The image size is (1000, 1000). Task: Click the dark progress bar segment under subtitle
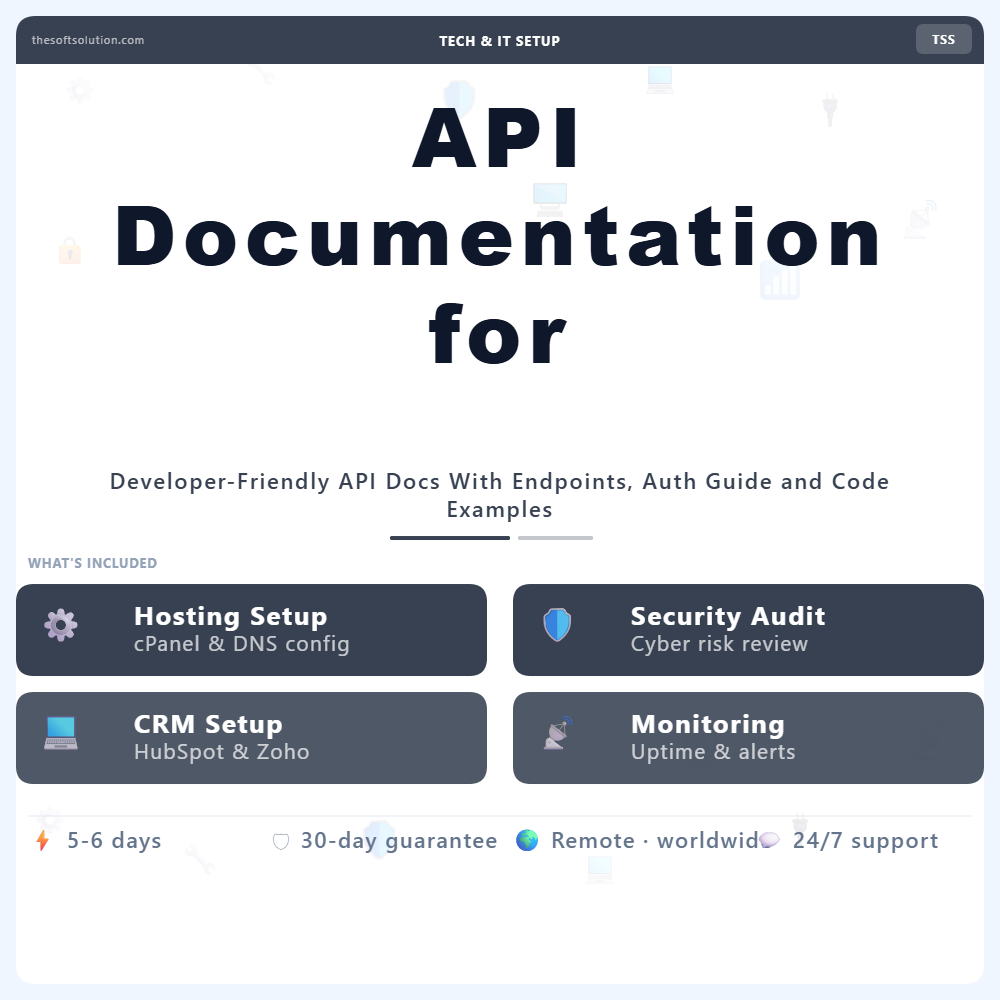tap(450, 538)
